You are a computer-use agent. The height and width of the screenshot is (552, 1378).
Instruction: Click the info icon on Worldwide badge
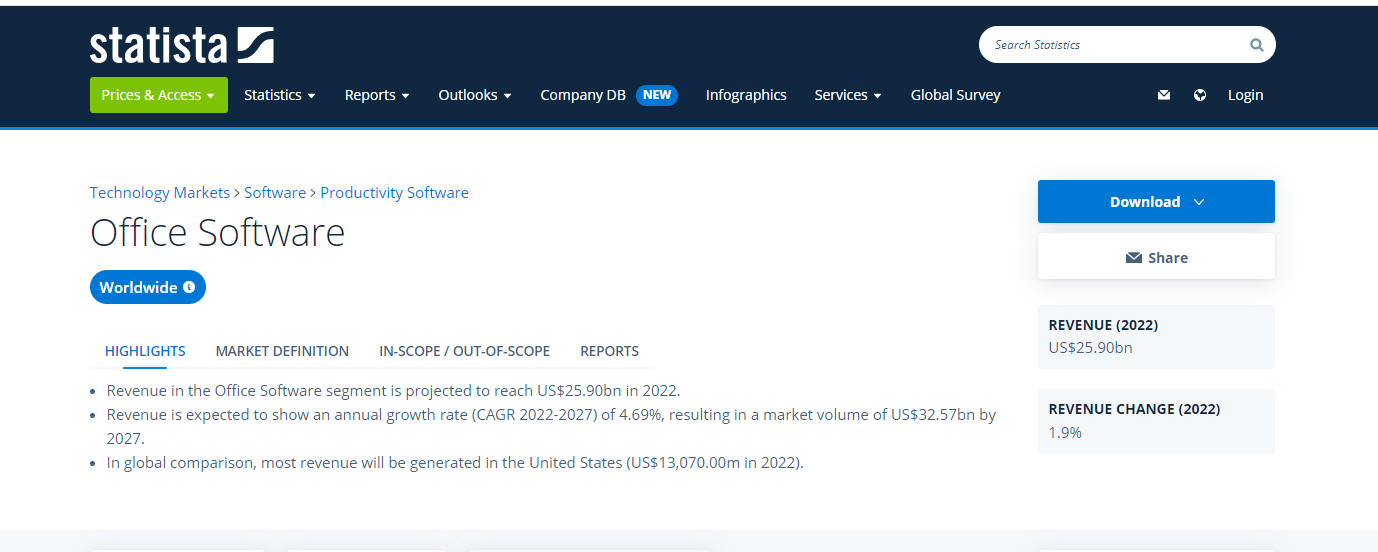point(189,287)
